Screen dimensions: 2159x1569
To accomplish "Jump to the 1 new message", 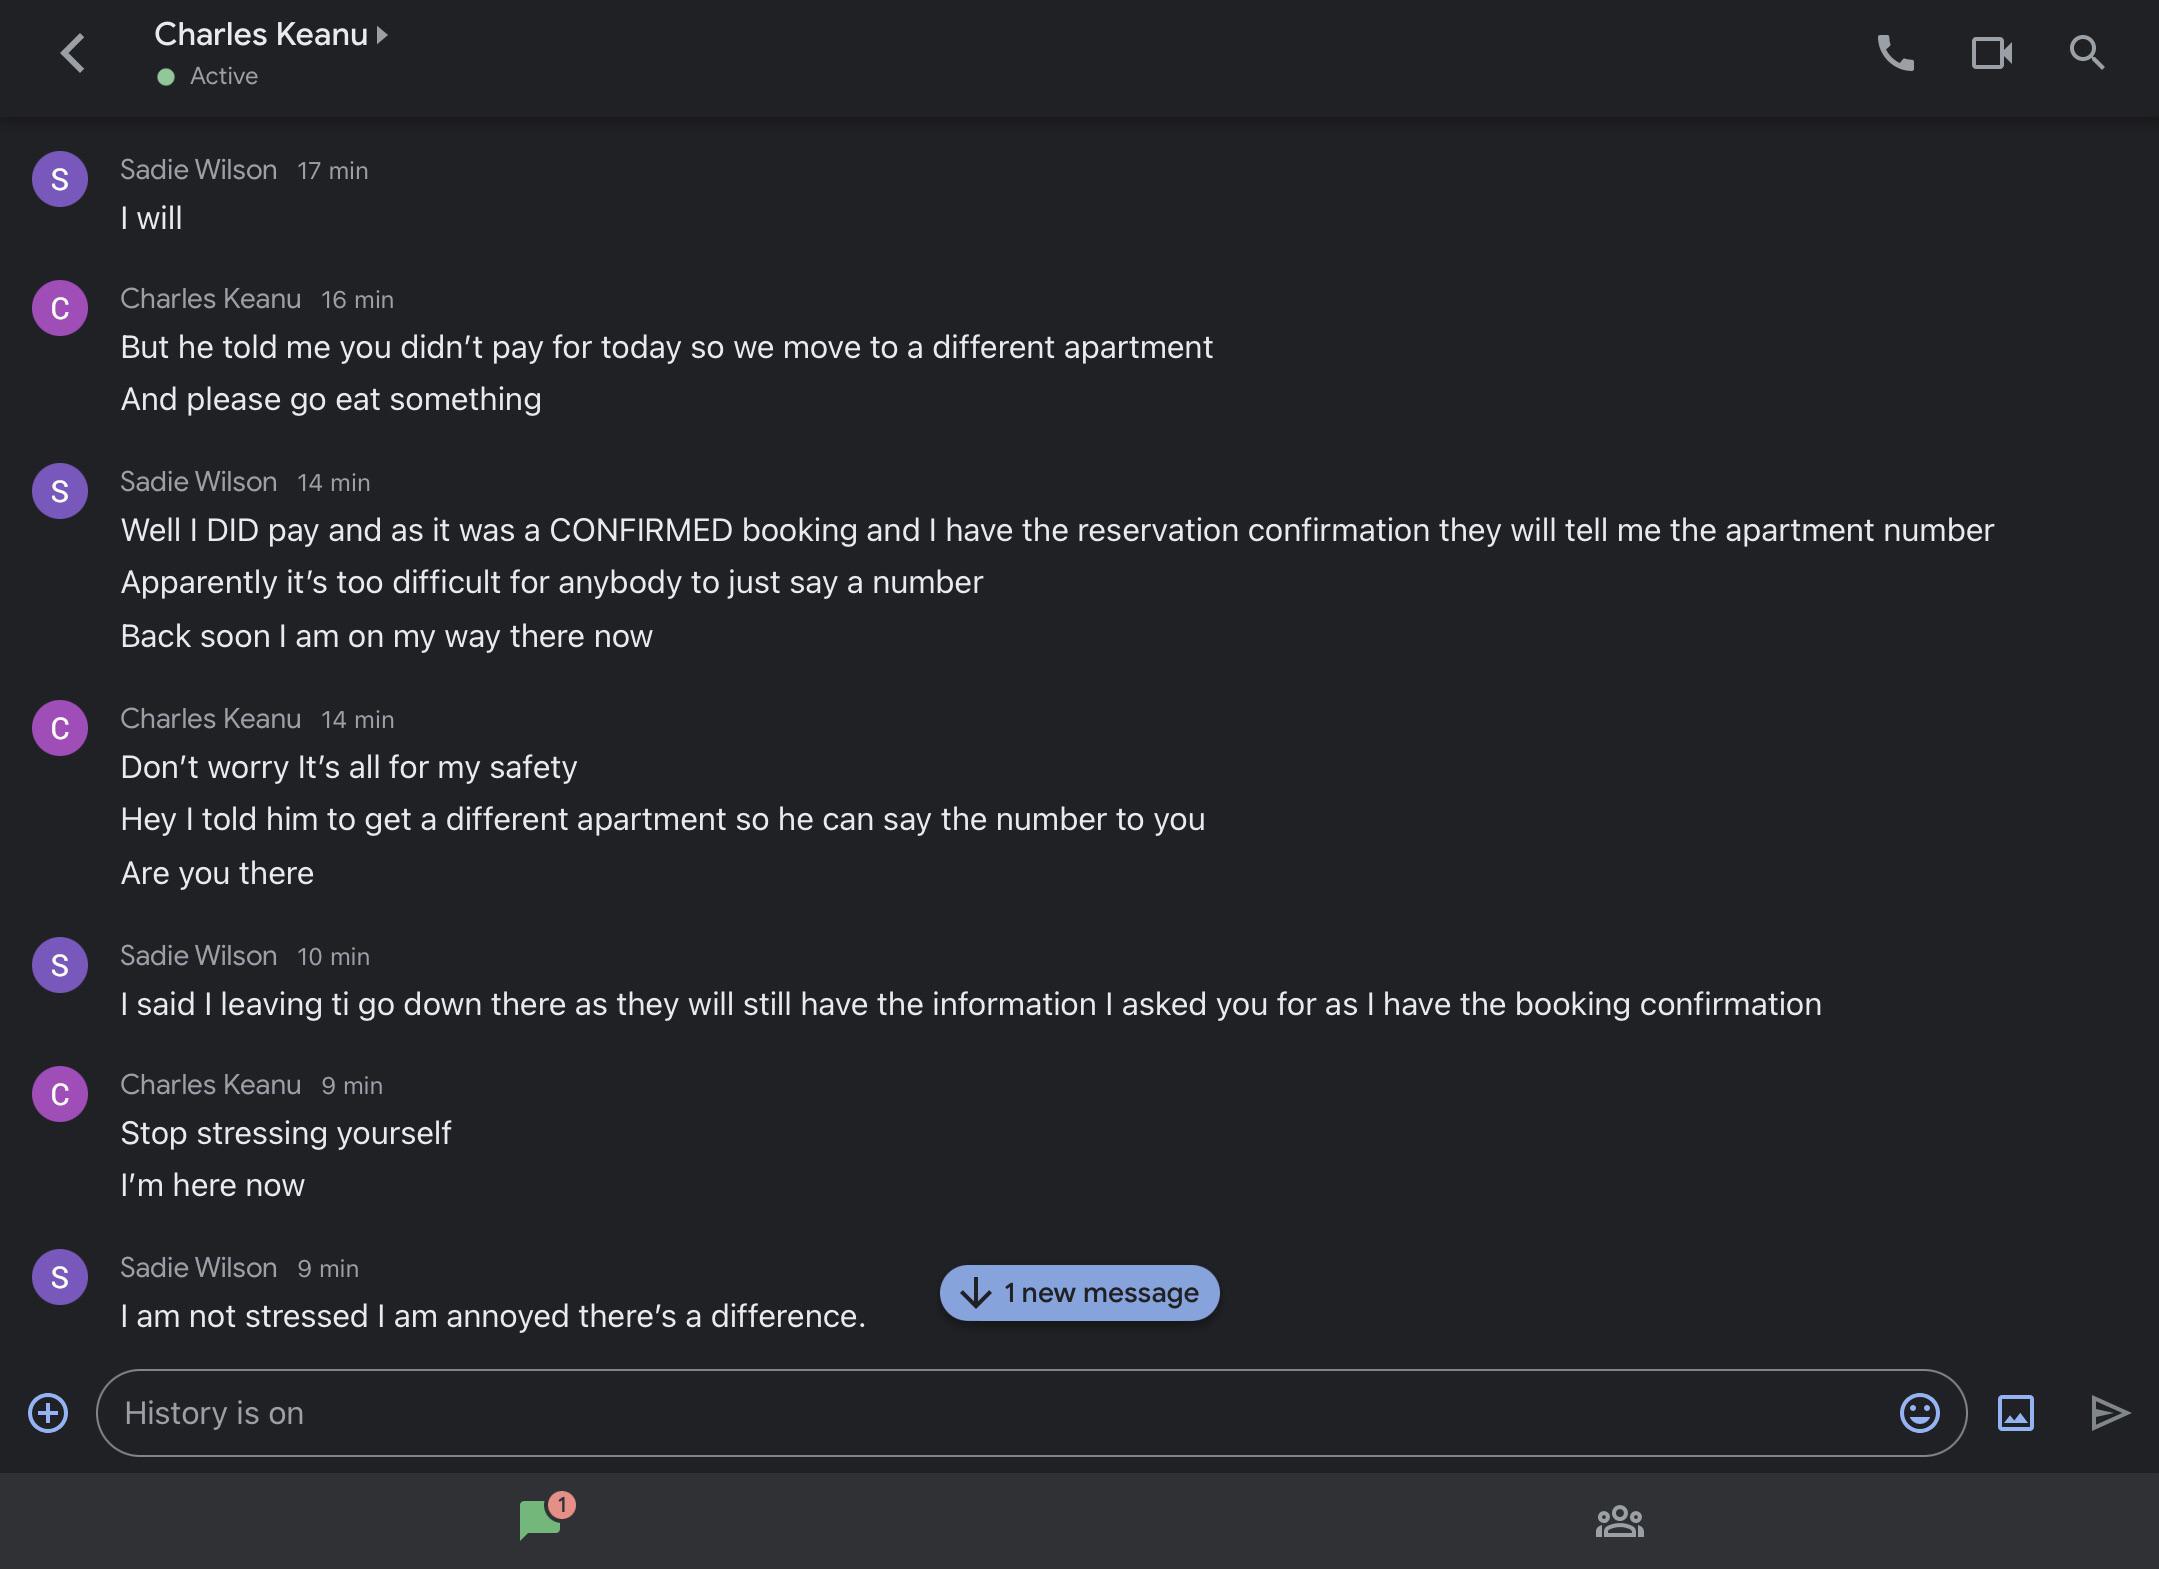I will [1079, 1293].
